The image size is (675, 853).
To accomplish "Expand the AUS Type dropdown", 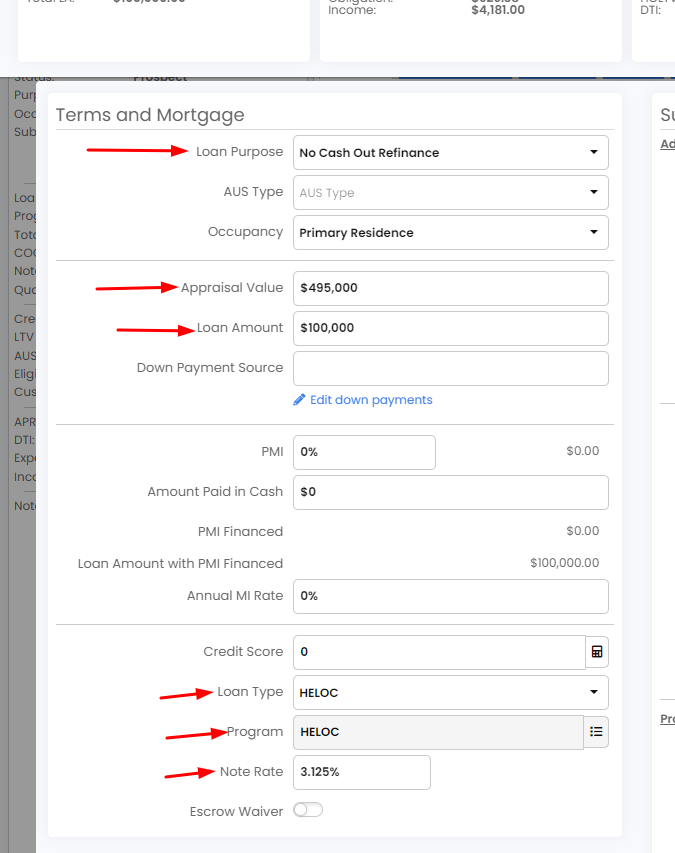I will (x=450, y=193).
